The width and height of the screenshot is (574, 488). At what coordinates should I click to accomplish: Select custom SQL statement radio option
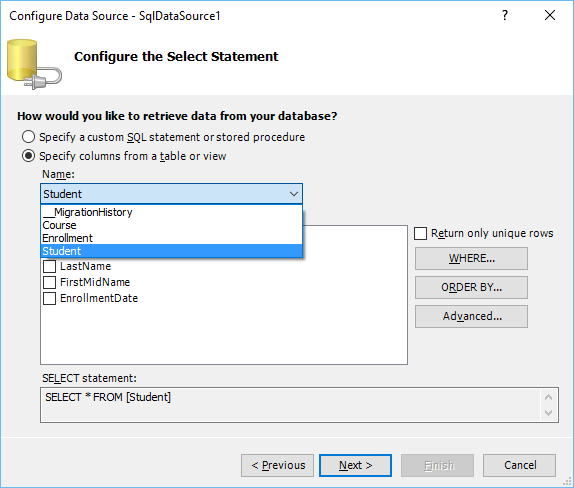click(x=28, y=137)
